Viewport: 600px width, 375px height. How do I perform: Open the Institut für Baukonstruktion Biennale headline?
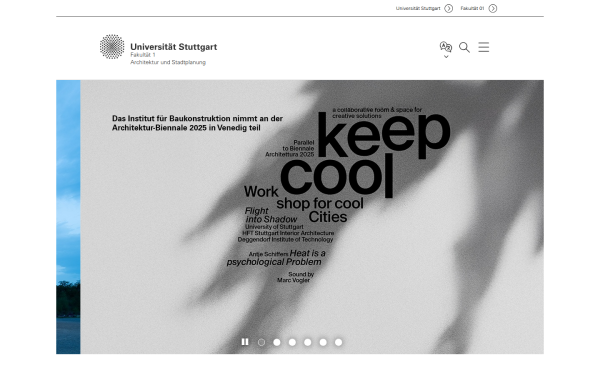coord(197,123)
